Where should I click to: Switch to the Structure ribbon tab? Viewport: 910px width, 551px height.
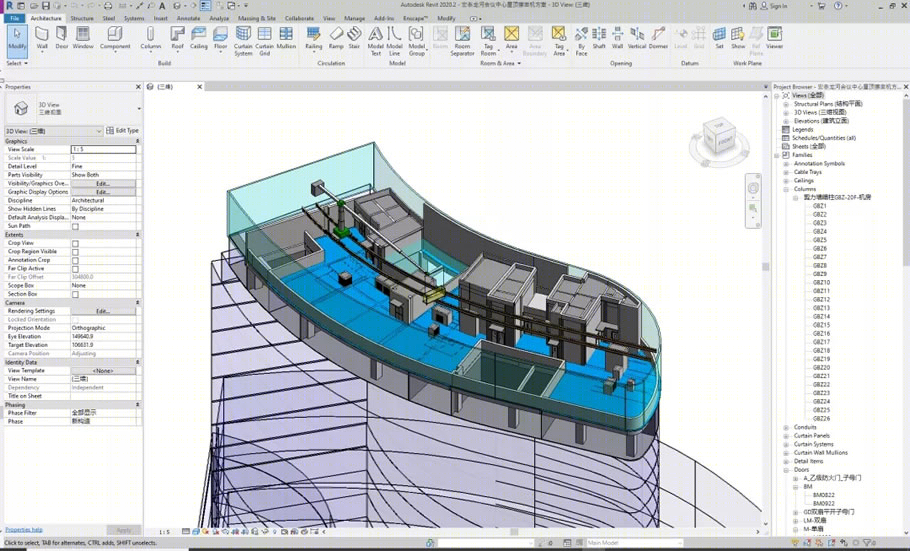click(82, 18)
